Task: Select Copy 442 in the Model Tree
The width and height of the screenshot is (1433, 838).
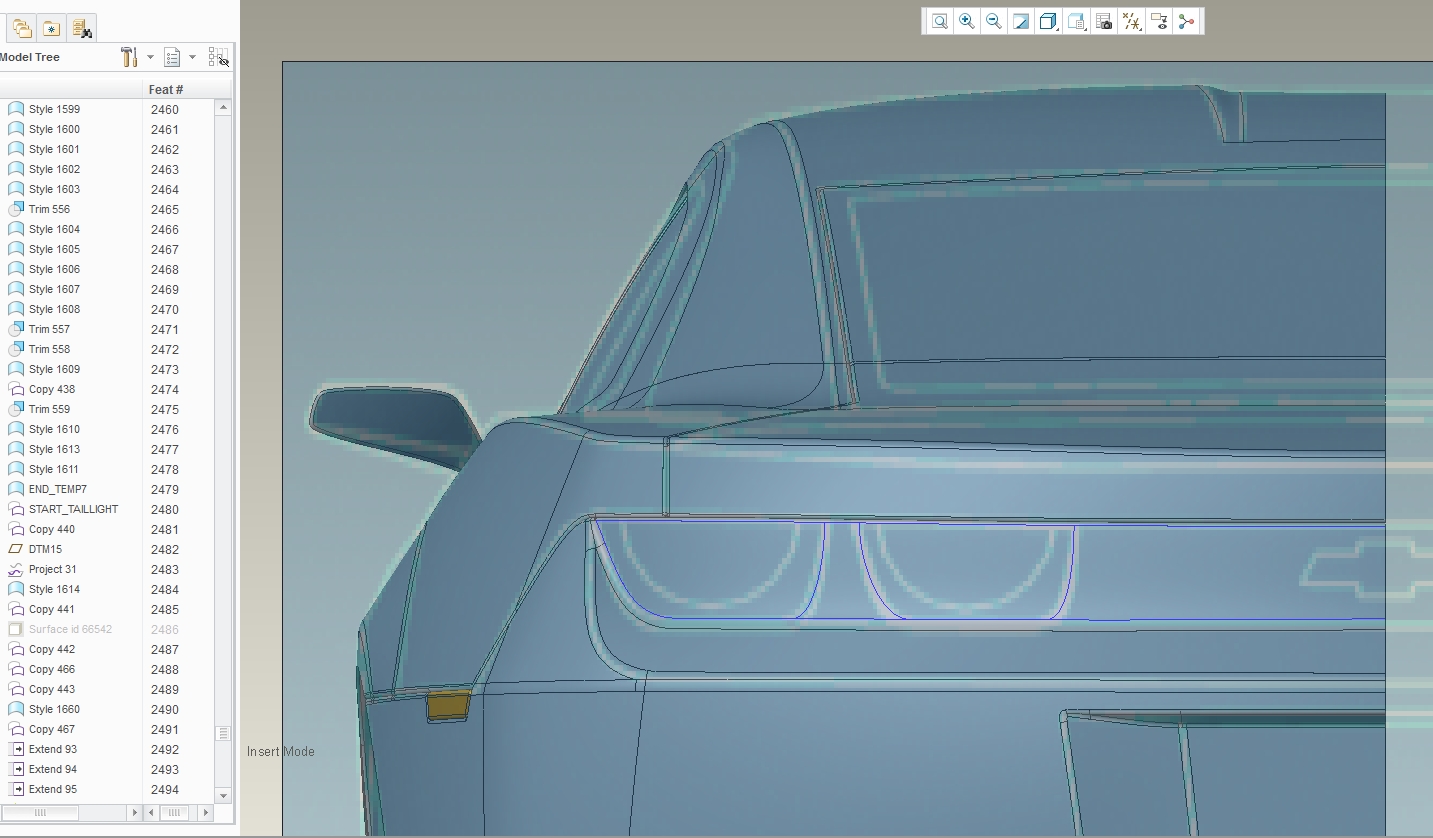Action: (x=52, y=649)
